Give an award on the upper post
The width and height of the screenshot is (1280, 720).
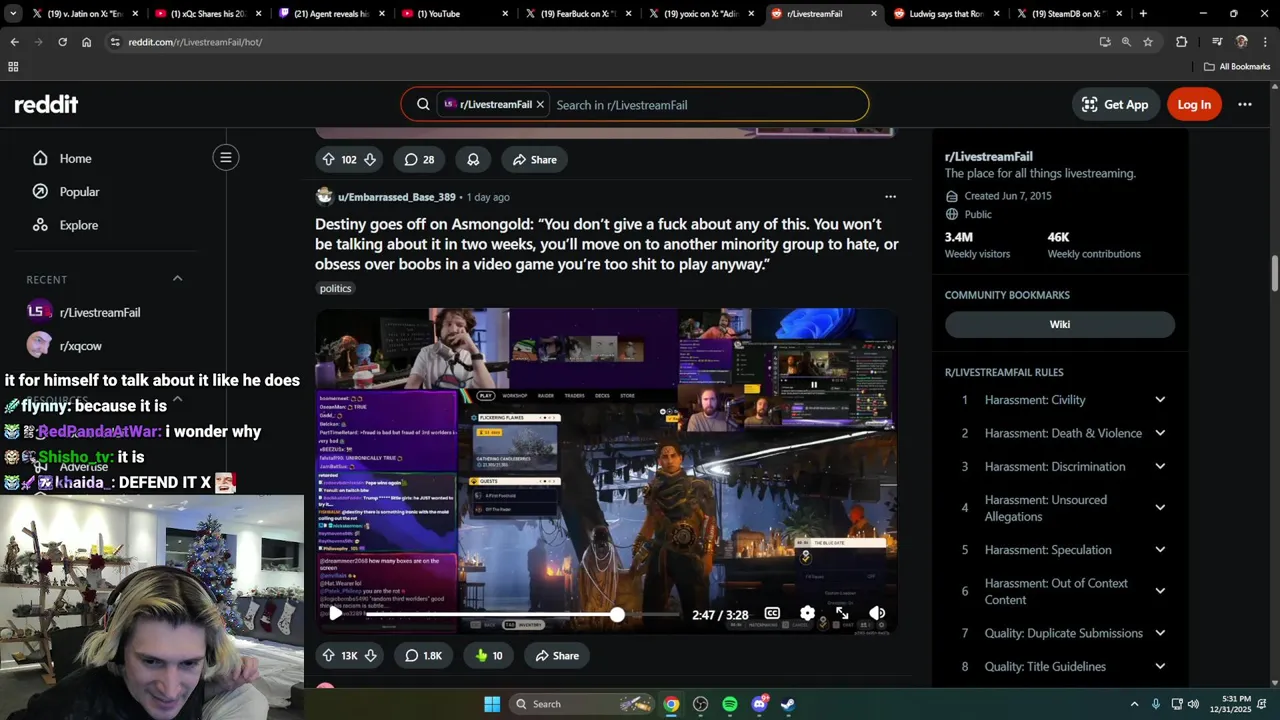473,160
